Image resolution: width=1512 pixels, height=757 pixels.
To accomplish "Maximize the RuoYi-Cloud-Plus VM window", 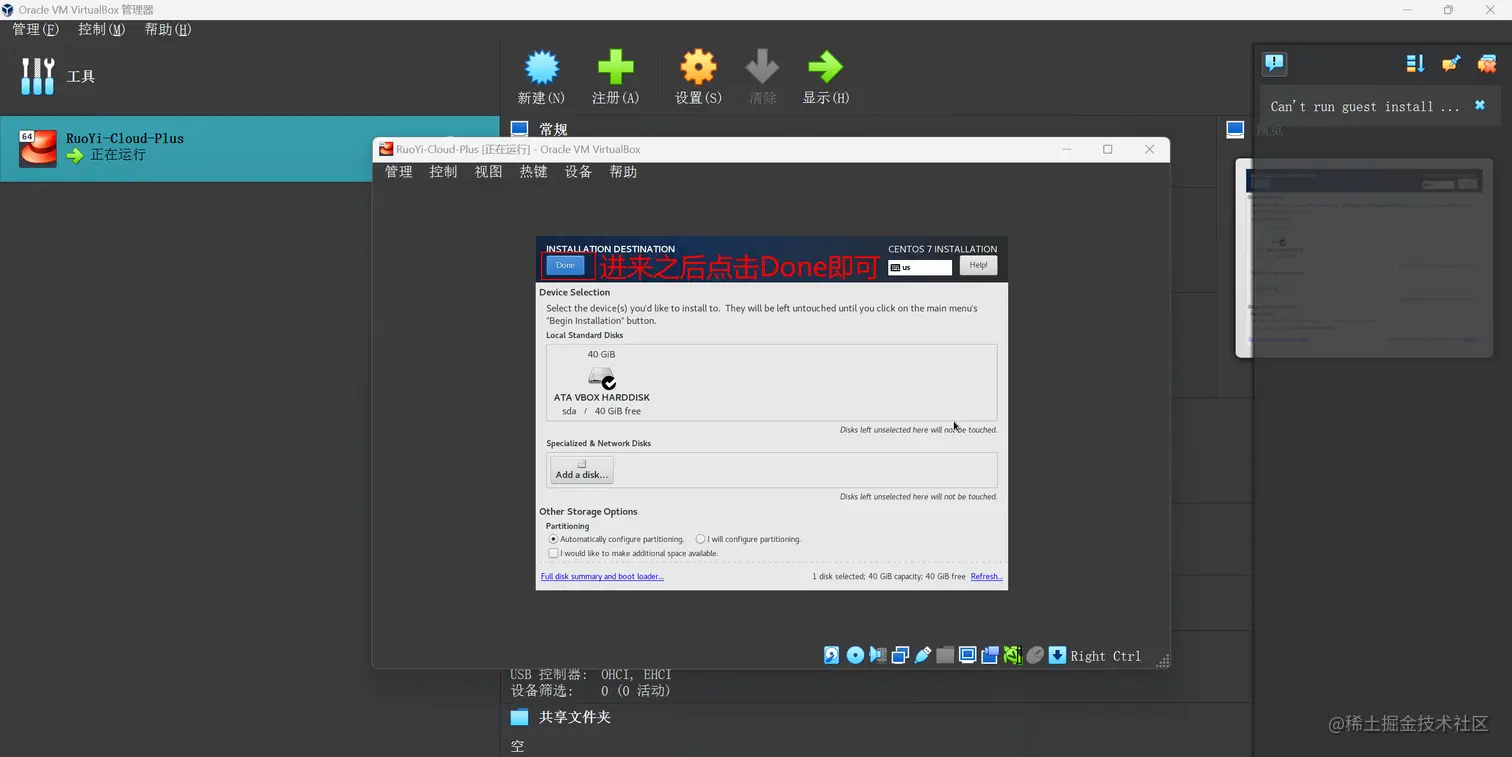I will pos(1107,149).
